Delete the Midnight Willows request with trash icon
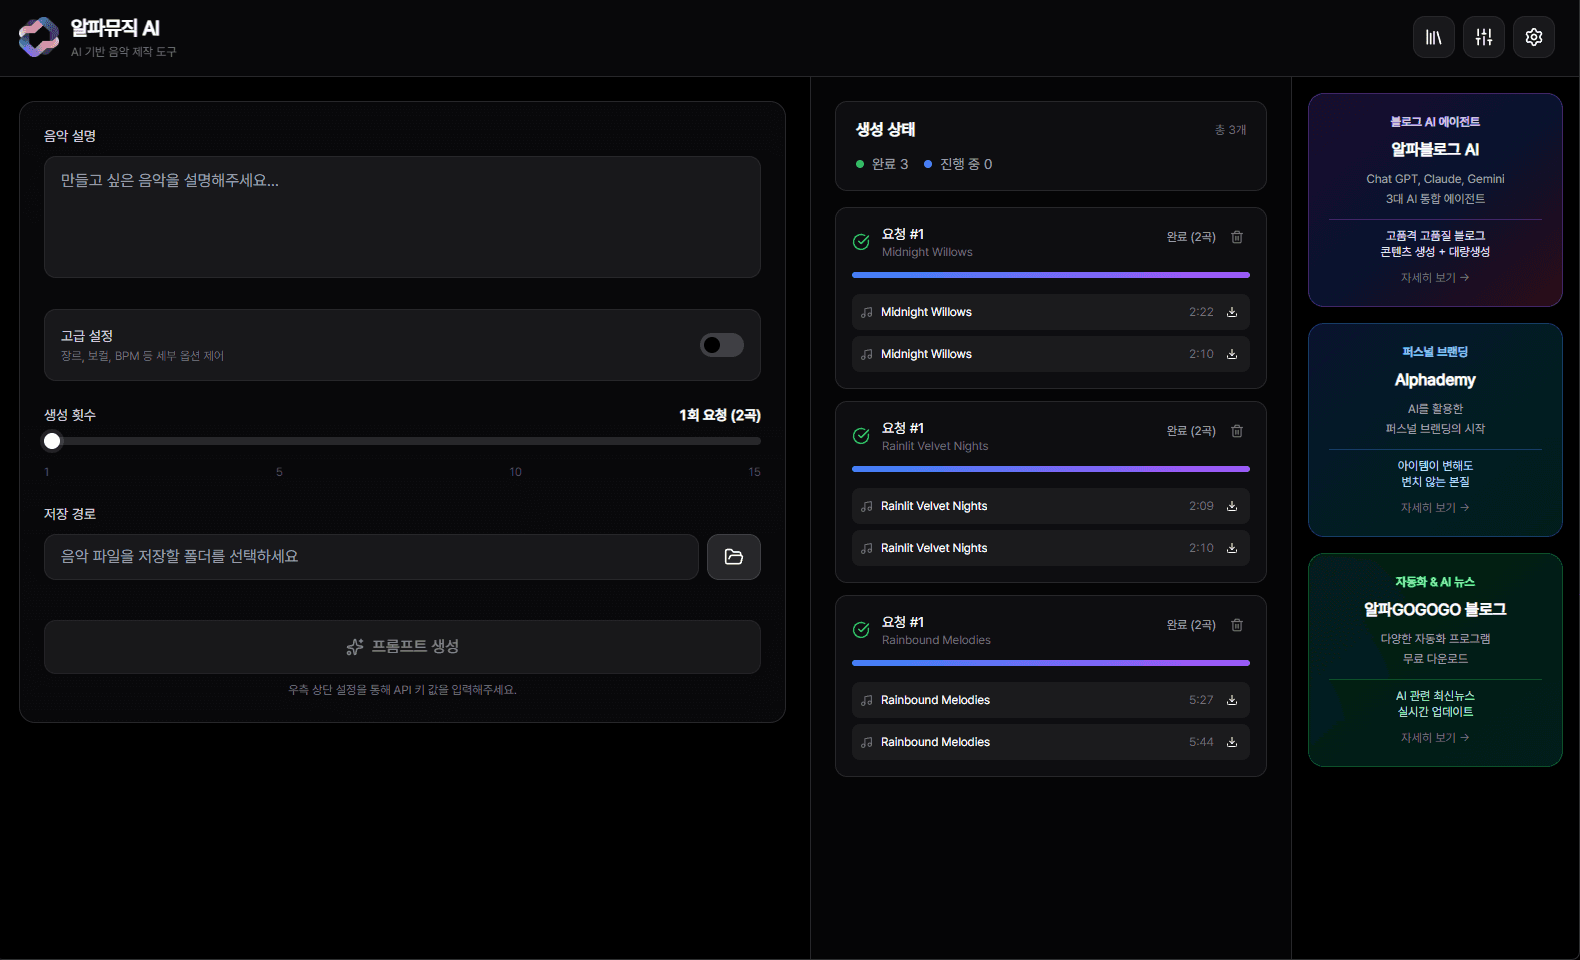The width and height of the screenshot is (1580, 960). coord(1237,237)
